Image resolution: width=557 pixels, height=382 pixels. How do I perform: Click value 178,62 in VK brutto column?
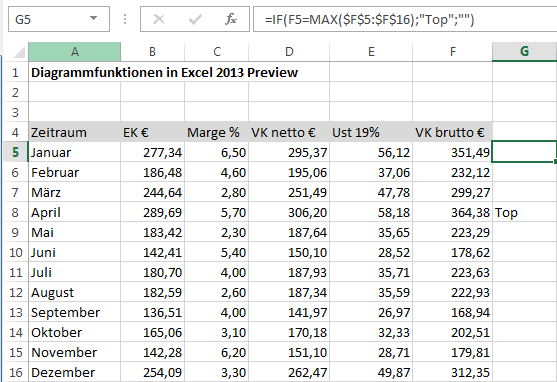click(x=453, y=252)
